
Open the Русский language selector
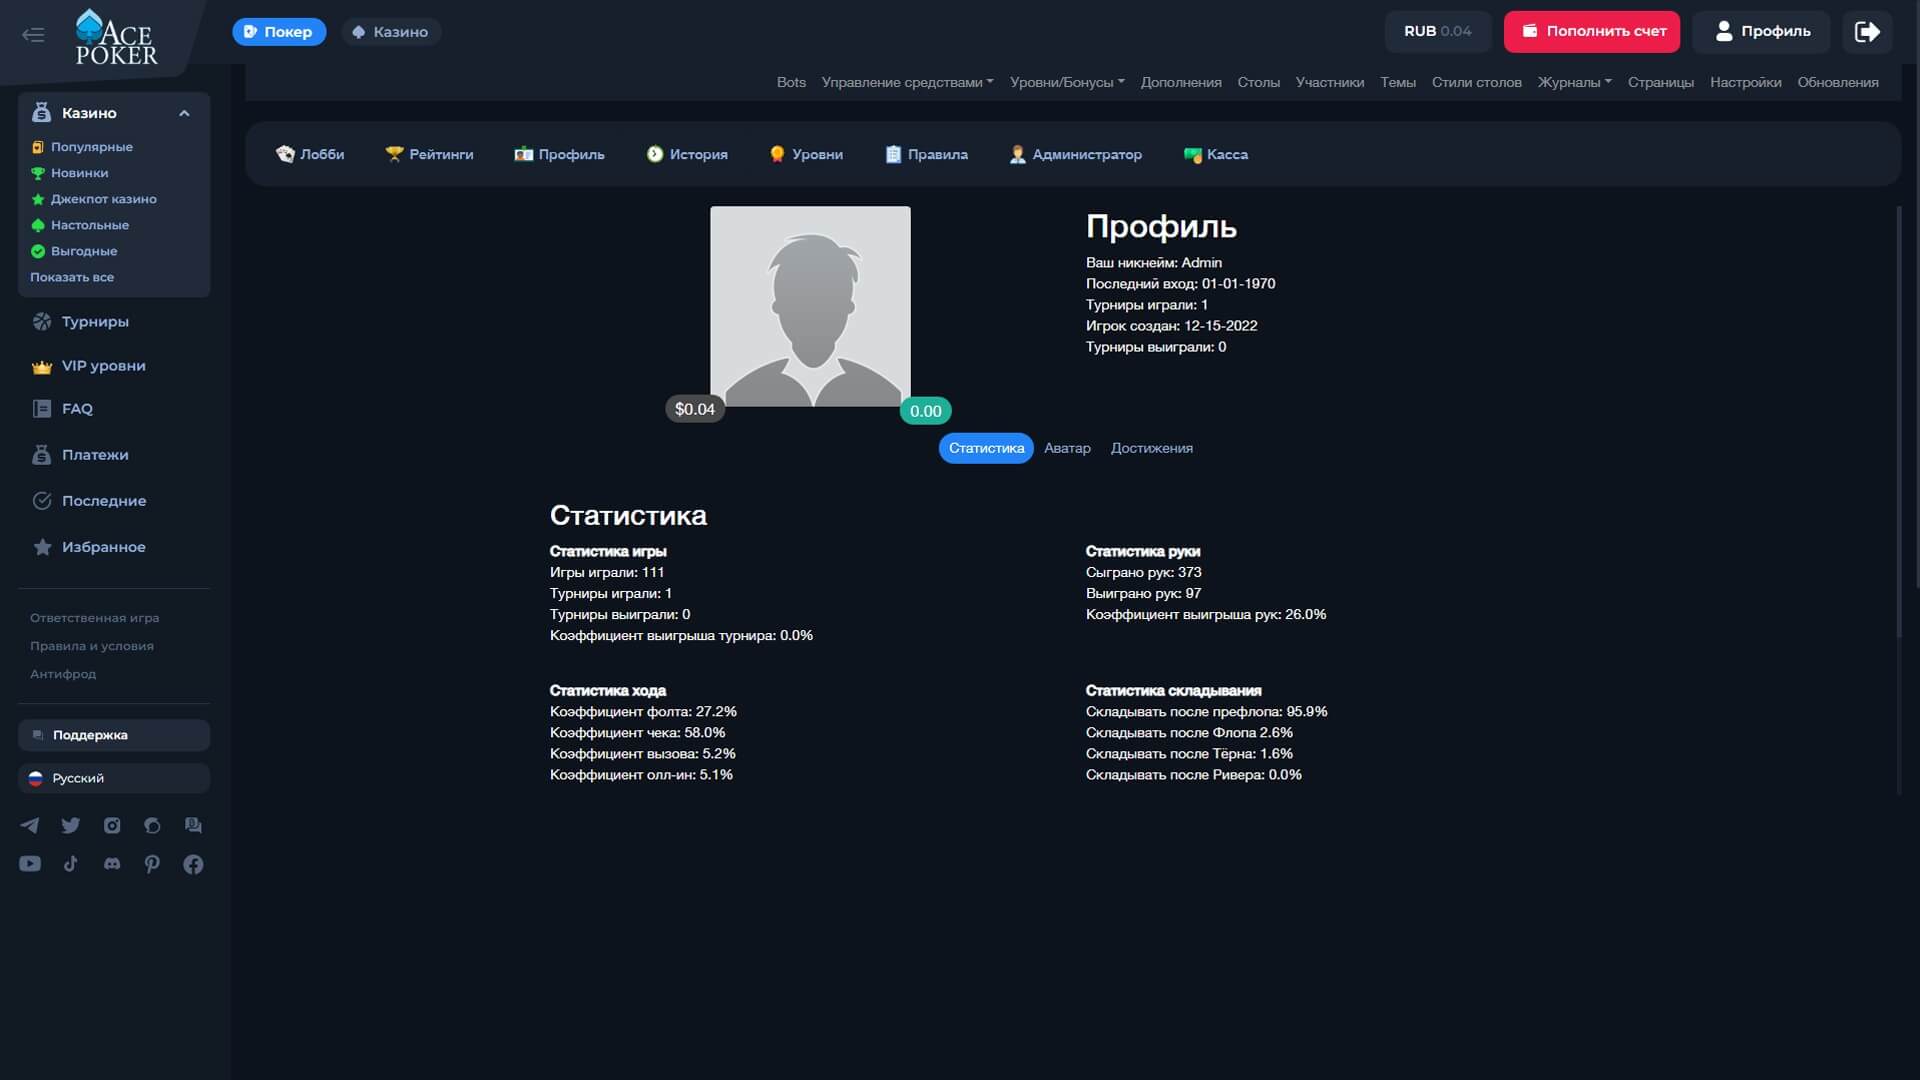pyautogui.click(x=114, y=778)
